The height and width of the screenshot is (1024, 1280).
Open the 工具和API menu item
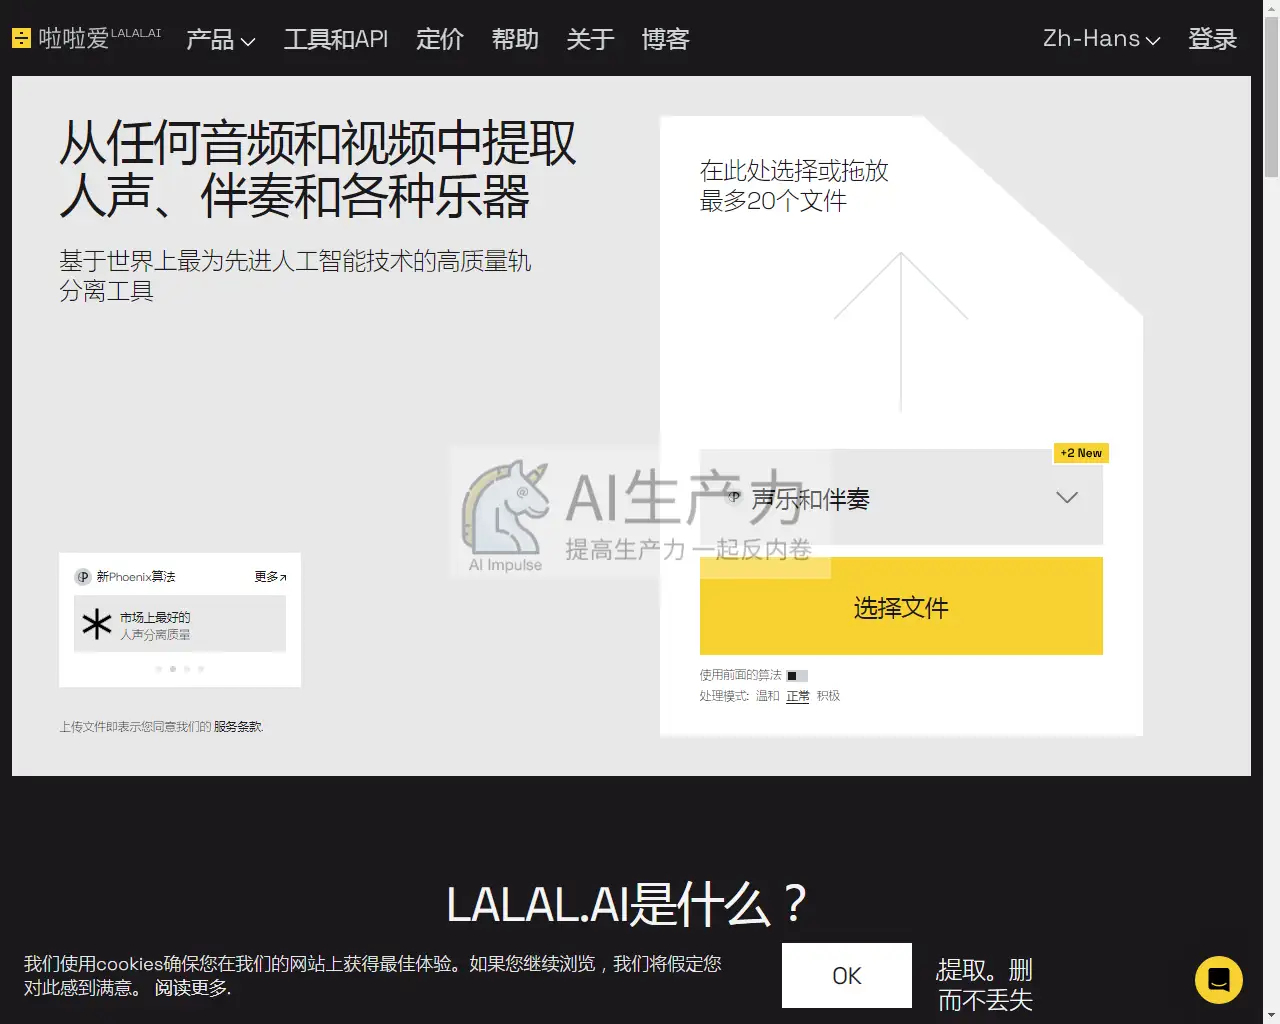336,39
